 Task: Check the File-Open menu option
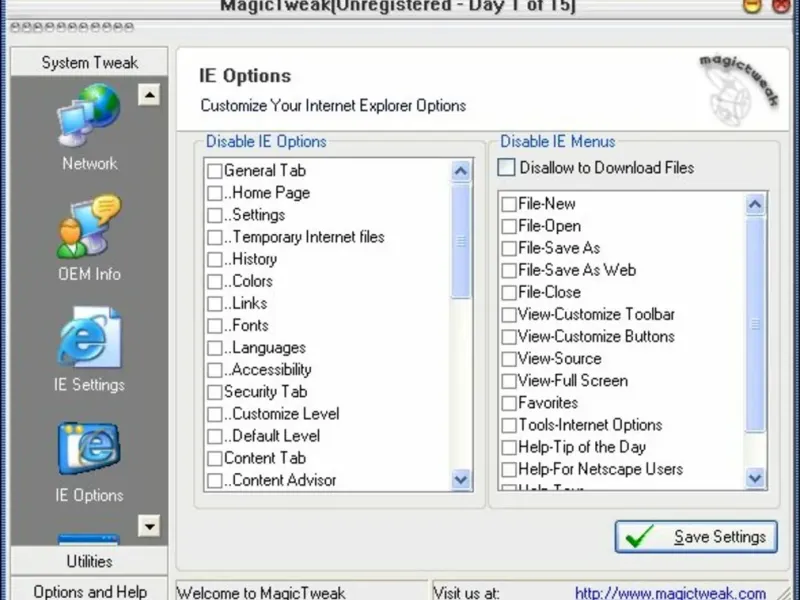point(509,226)
